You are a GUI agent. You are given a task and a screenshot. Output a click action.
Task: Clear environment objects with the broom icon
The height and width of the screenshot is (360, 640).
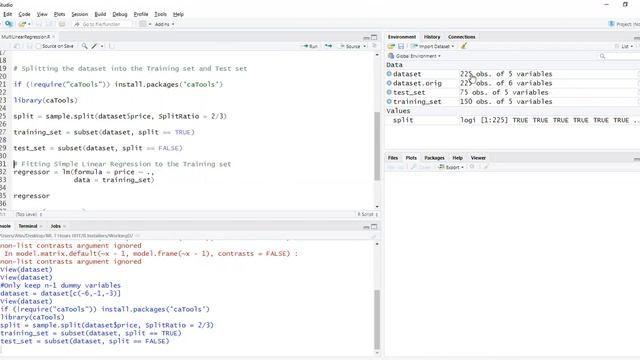click(x=464, y=46)
